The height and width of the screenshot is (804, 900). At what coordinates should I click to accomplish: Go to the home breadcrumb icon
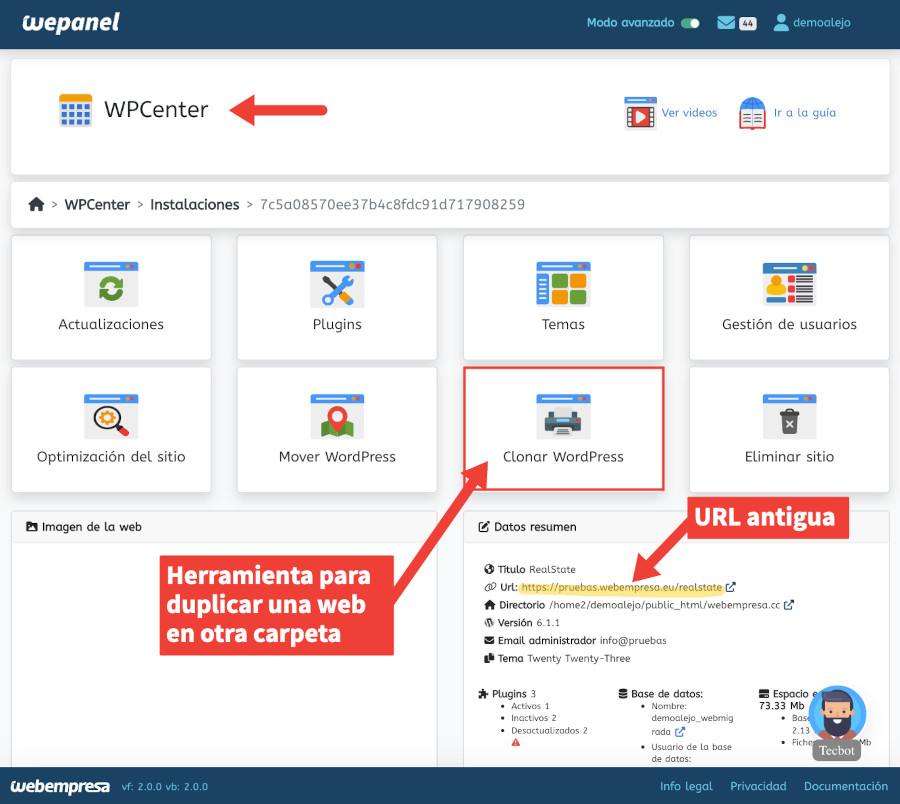pyautogui.click(x=36, y=204)
